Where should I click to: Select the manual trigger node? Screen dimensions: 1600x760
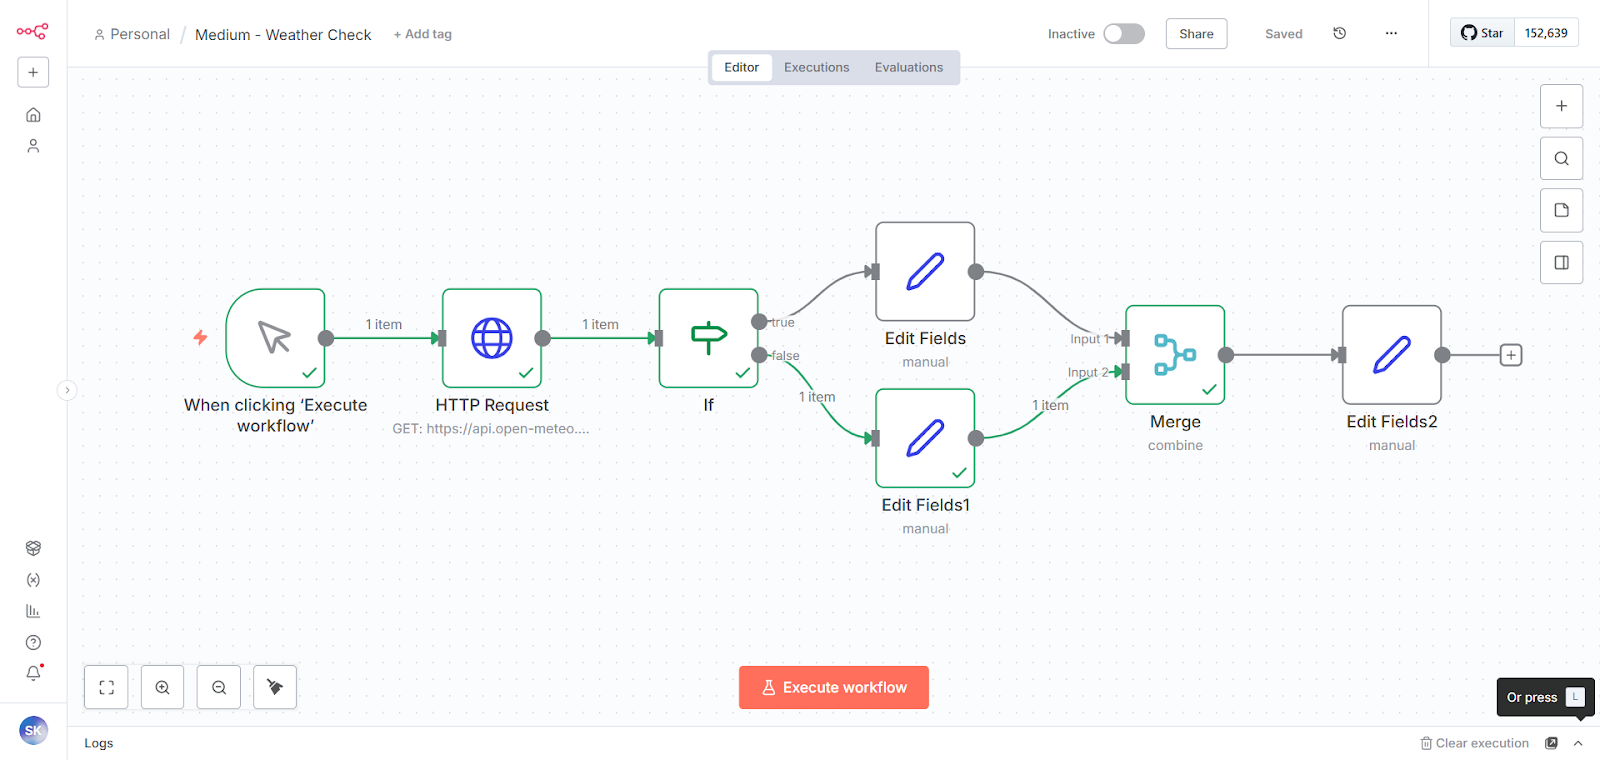point(275,338)
